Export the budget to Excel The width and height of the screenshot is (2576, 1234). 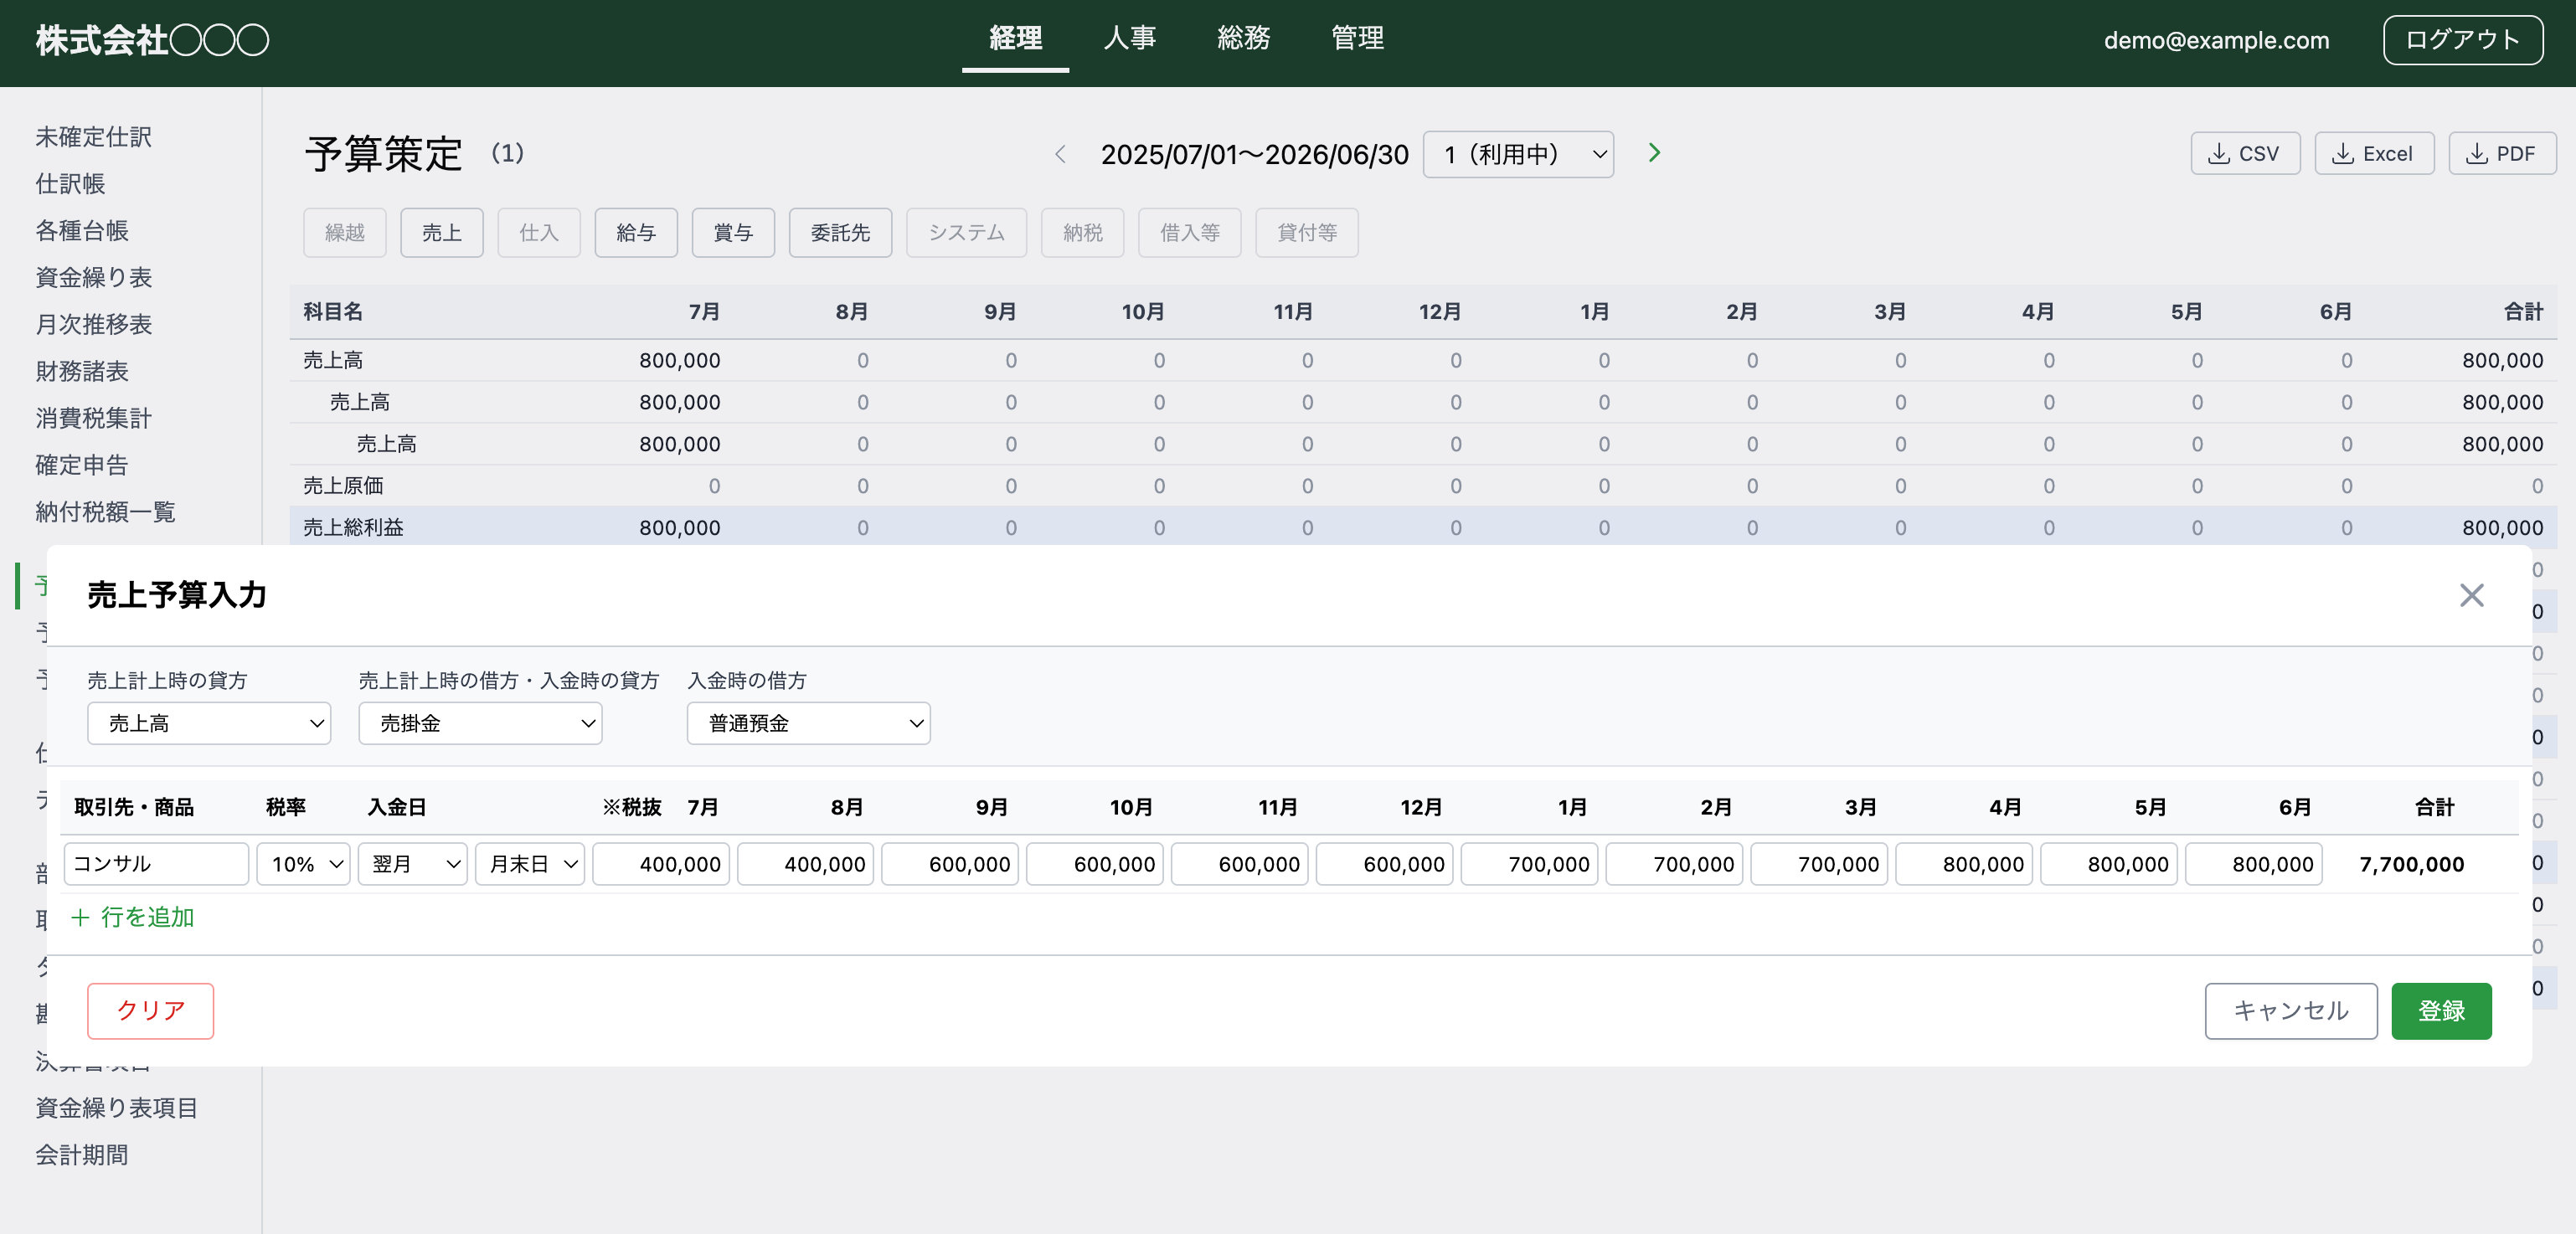pyautogui.click(x=2374, y=153)
